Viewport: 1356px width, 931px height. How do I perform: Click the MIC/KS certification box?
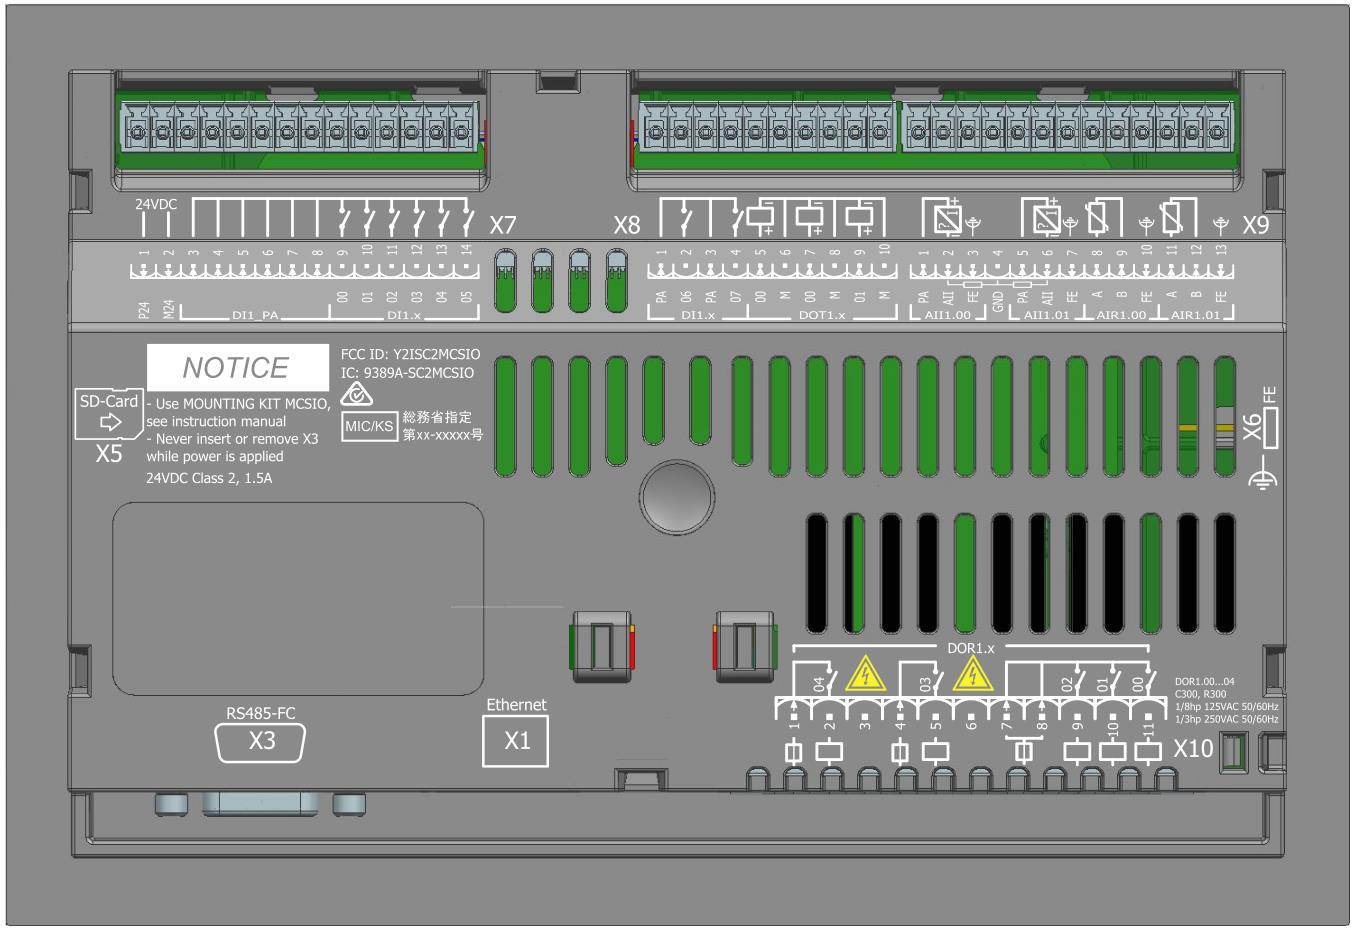point(370,427)
